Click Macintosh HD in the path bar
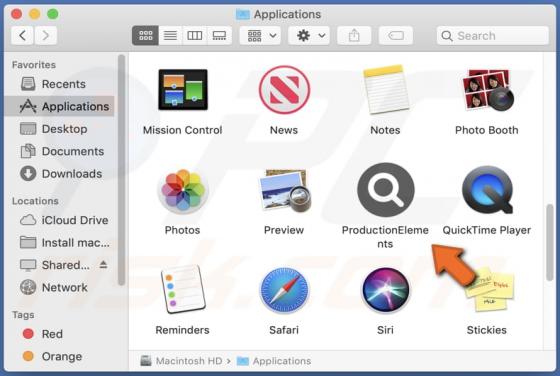 point(182,361)
